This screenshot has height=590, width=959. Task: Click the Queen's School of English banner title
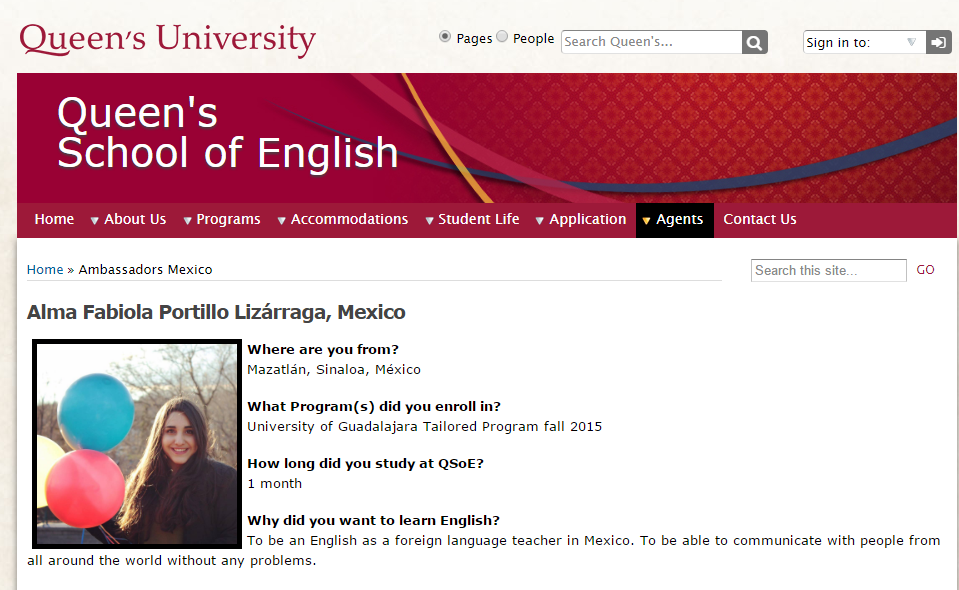pos(228,133)
